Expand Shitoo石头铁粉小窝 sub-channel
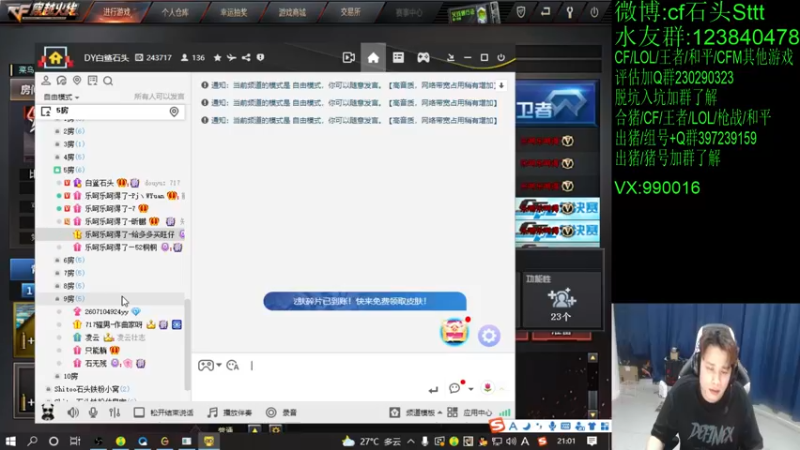 48,389
